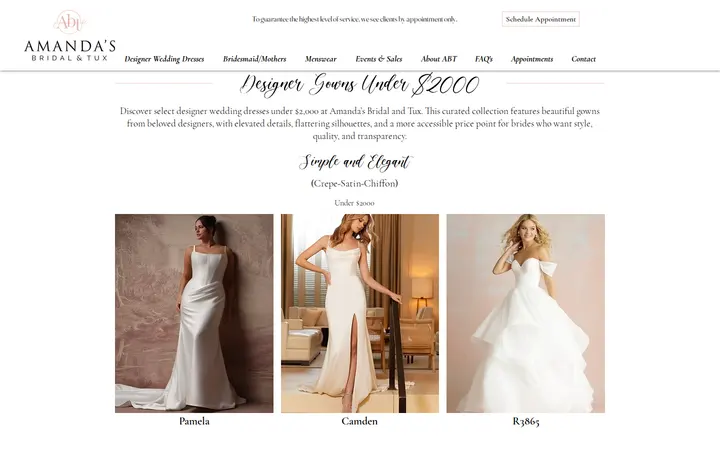Click the Designer Gowns Under $2000 heading

click(x=360, y=84)
